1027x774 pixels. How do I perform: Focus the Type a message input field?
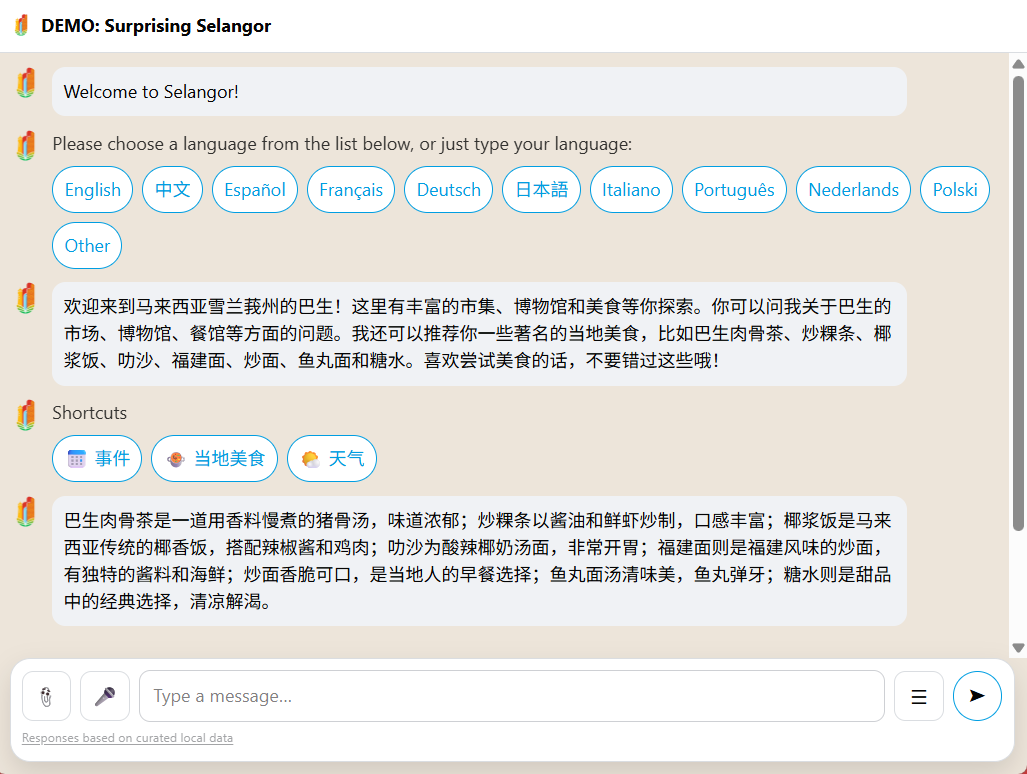click(511, 696)
